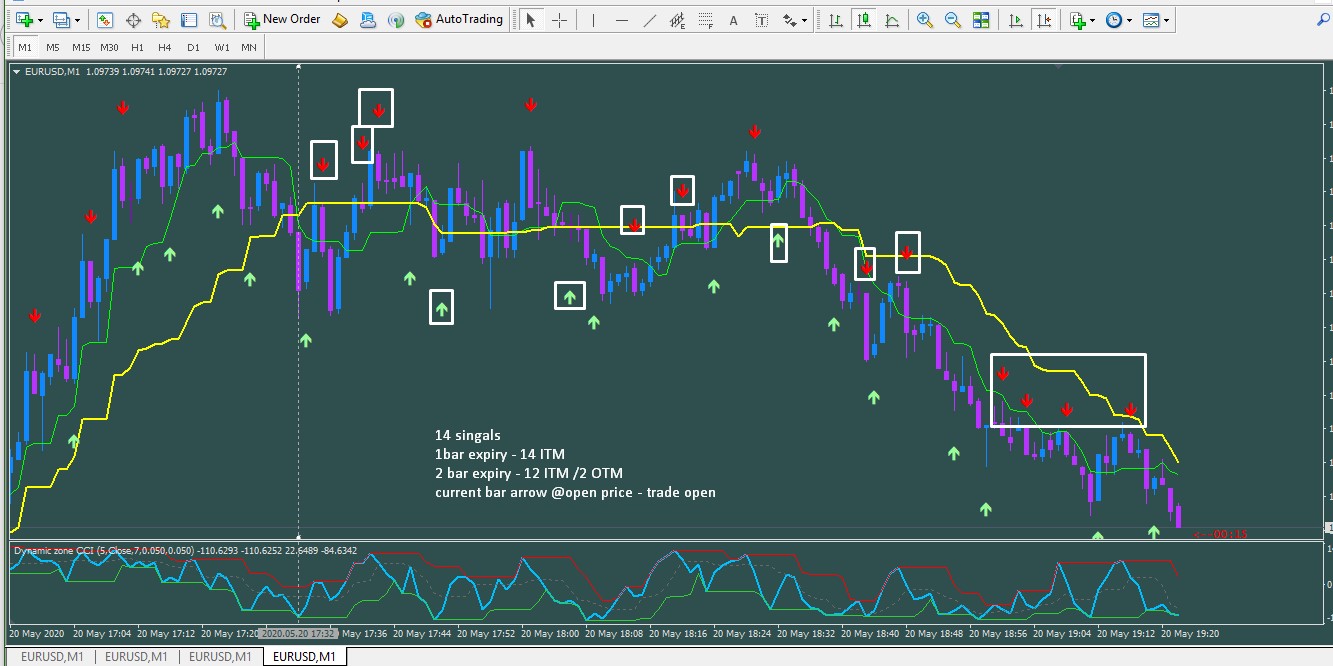
Task: Select the Equidistant Channel tool
Action: [x=677, y=20]
